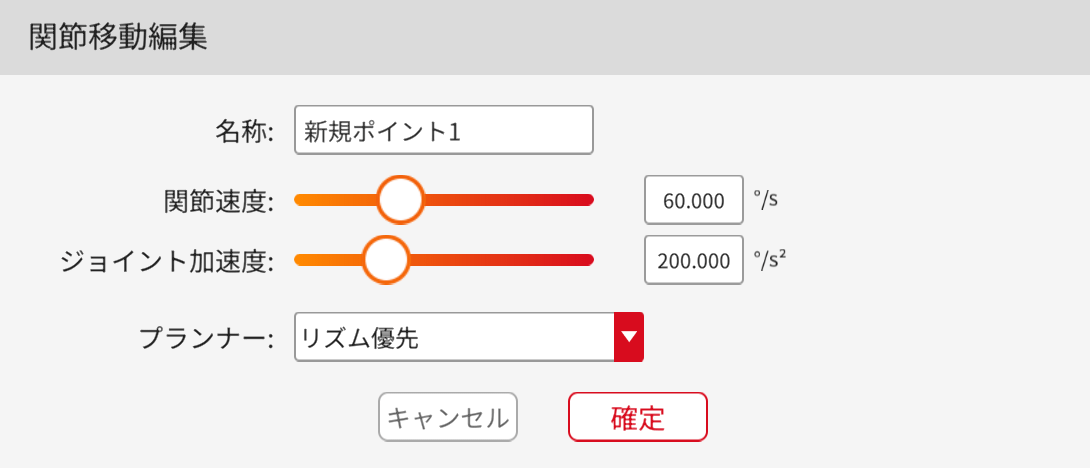
Task: Click the red arrow icon of プランナー dropdown
Action: point(628,338)
